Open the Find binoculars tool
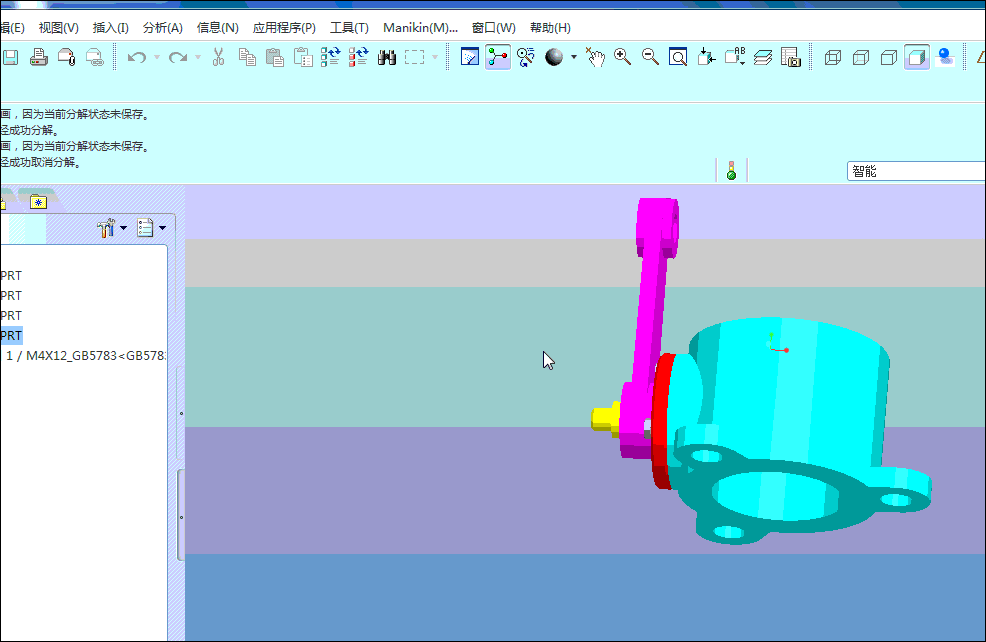Image resolution: width=986 pixels, height=642 pixels. coord(387,58)
